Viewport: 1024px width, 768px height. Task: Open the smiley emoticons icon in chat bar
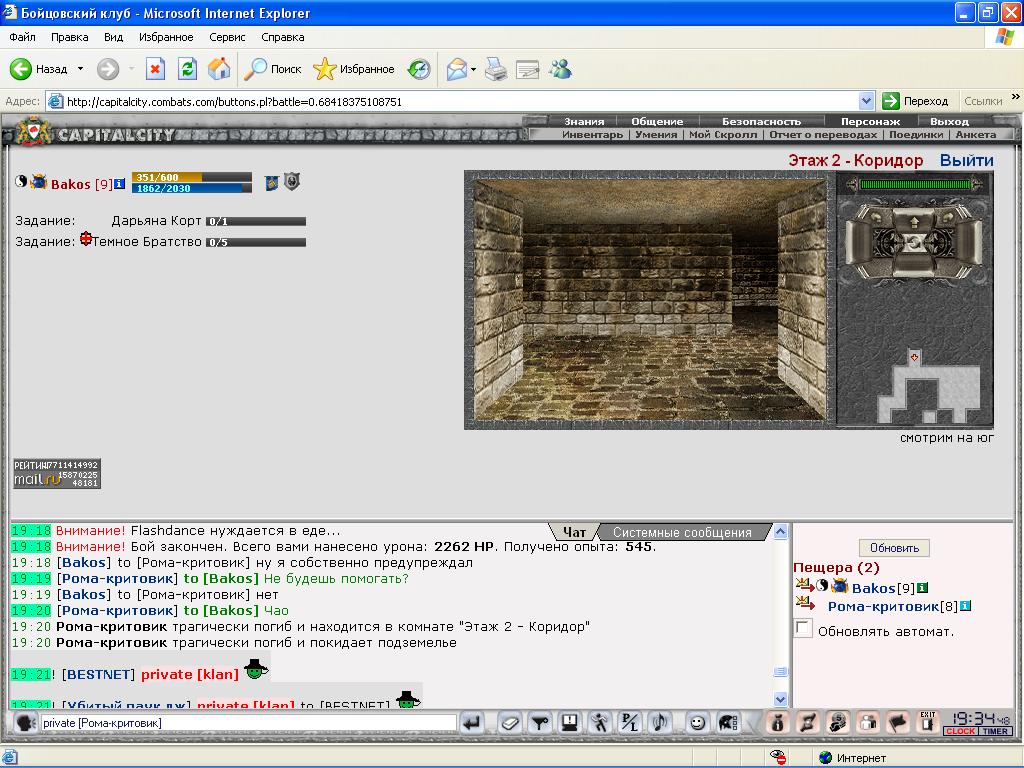click(697, 723)
